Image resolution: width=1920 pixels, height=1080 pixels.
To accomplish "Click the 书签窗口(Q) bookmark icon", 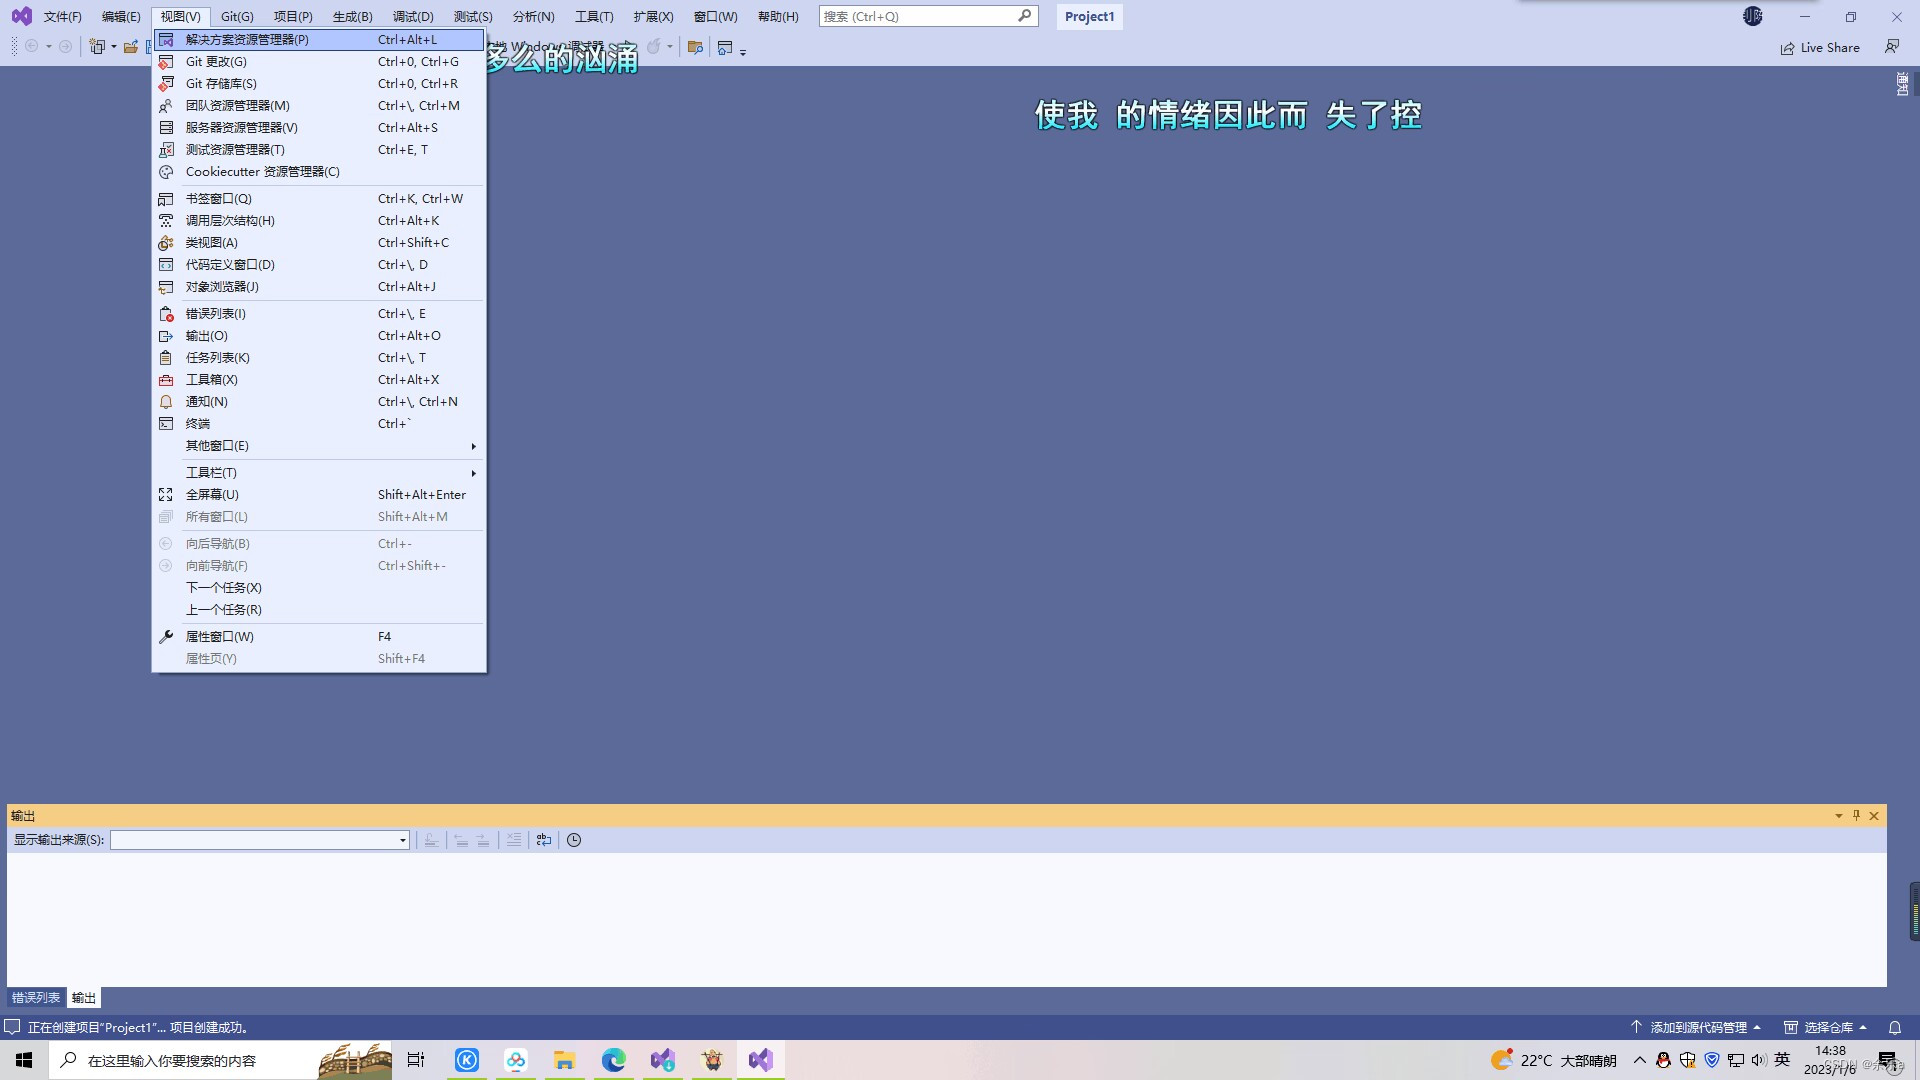I will pyautogui.click(x=166, y=199).
